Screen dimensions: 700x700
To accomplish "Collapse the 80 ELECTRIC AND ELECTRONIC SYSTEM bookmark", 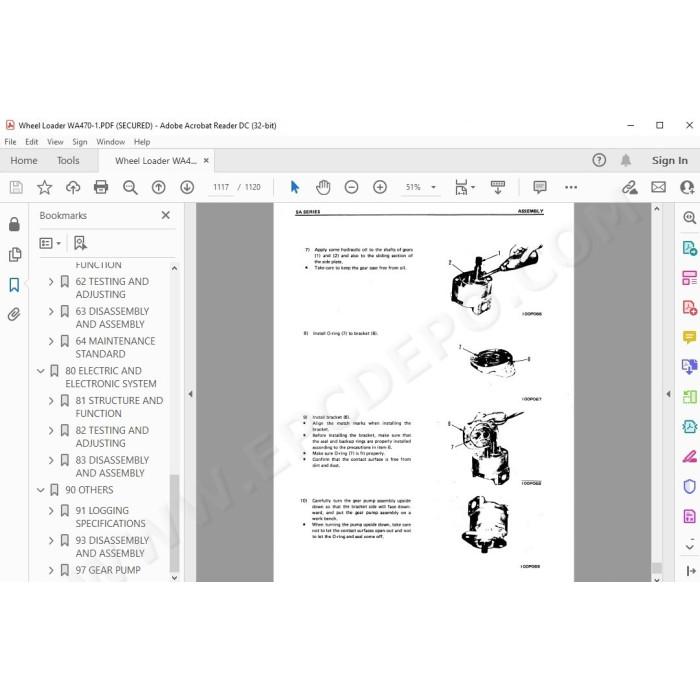I will pos(41,371).
